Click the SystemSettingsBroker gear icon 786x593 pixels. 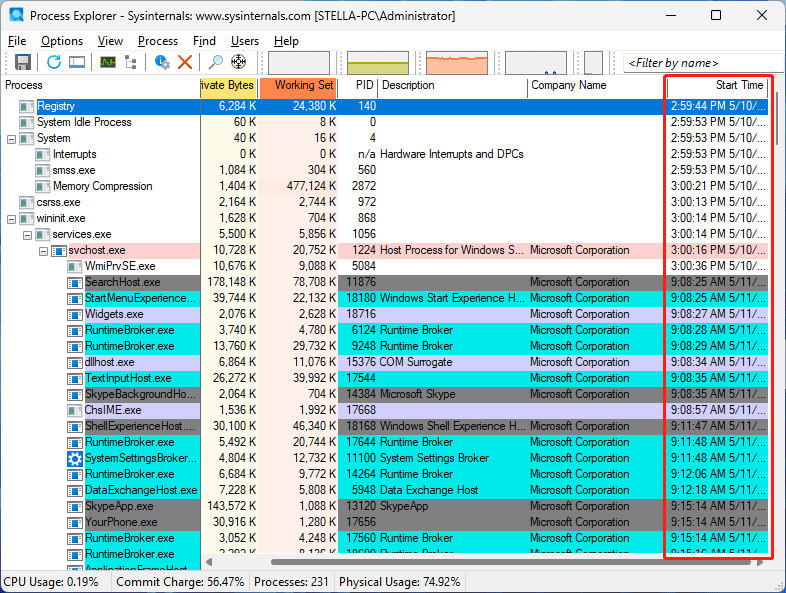coord(75,458)
